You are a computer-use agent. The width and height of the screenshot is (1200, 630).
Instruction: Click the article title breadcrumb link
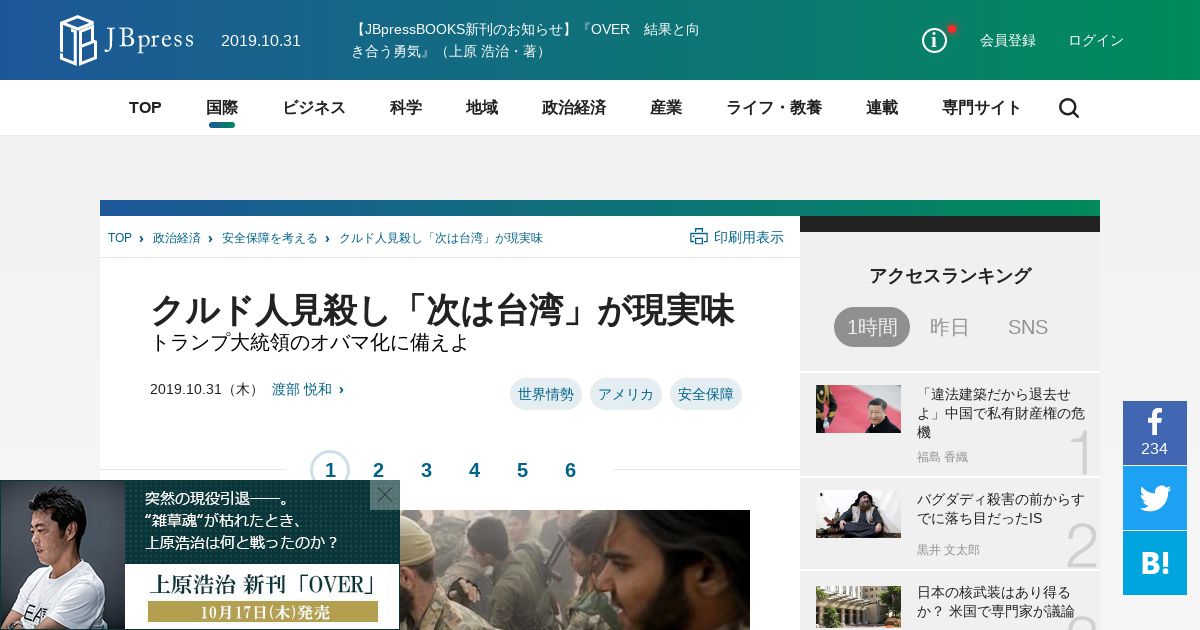(441, 238)
